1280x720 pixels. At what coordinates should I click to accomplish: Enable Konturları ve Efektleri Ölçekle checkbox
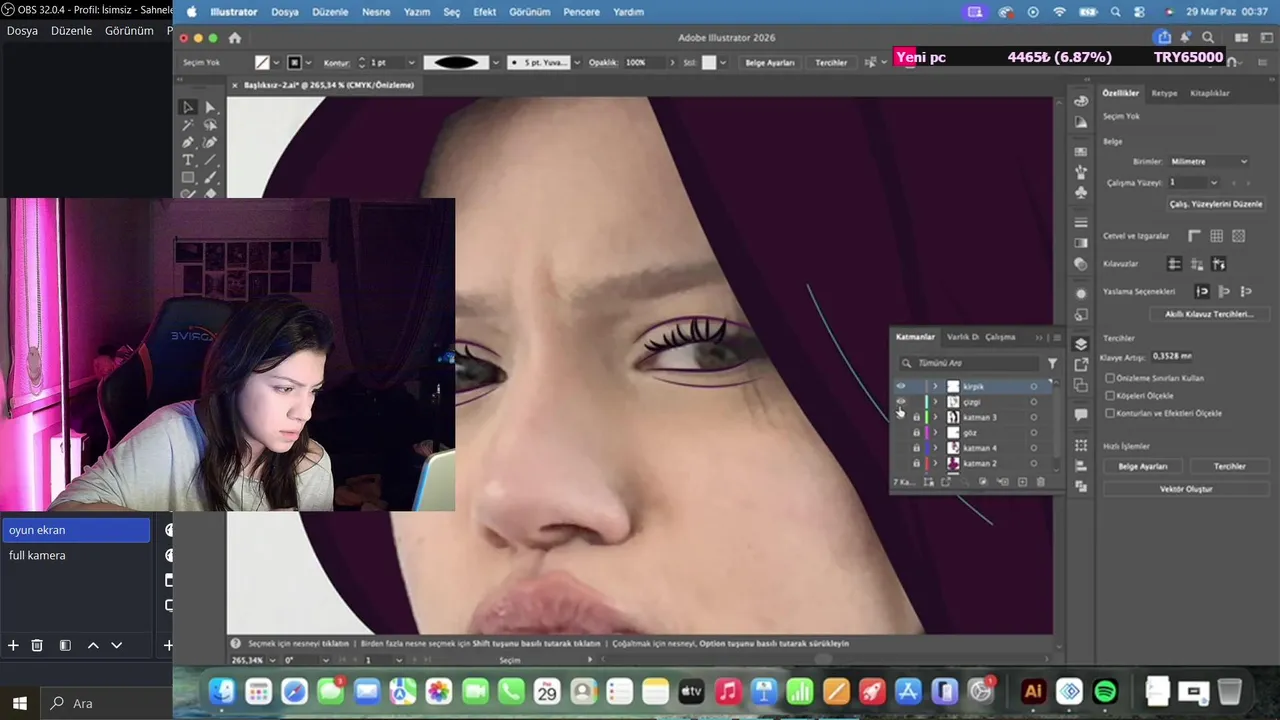coord(1109,413)
